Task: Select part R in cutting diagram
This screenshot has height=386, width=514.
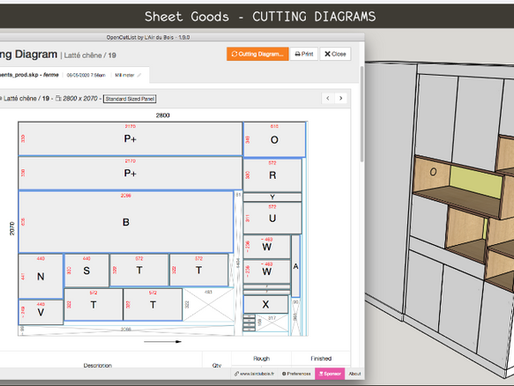Action: click(x=272, y=175)
